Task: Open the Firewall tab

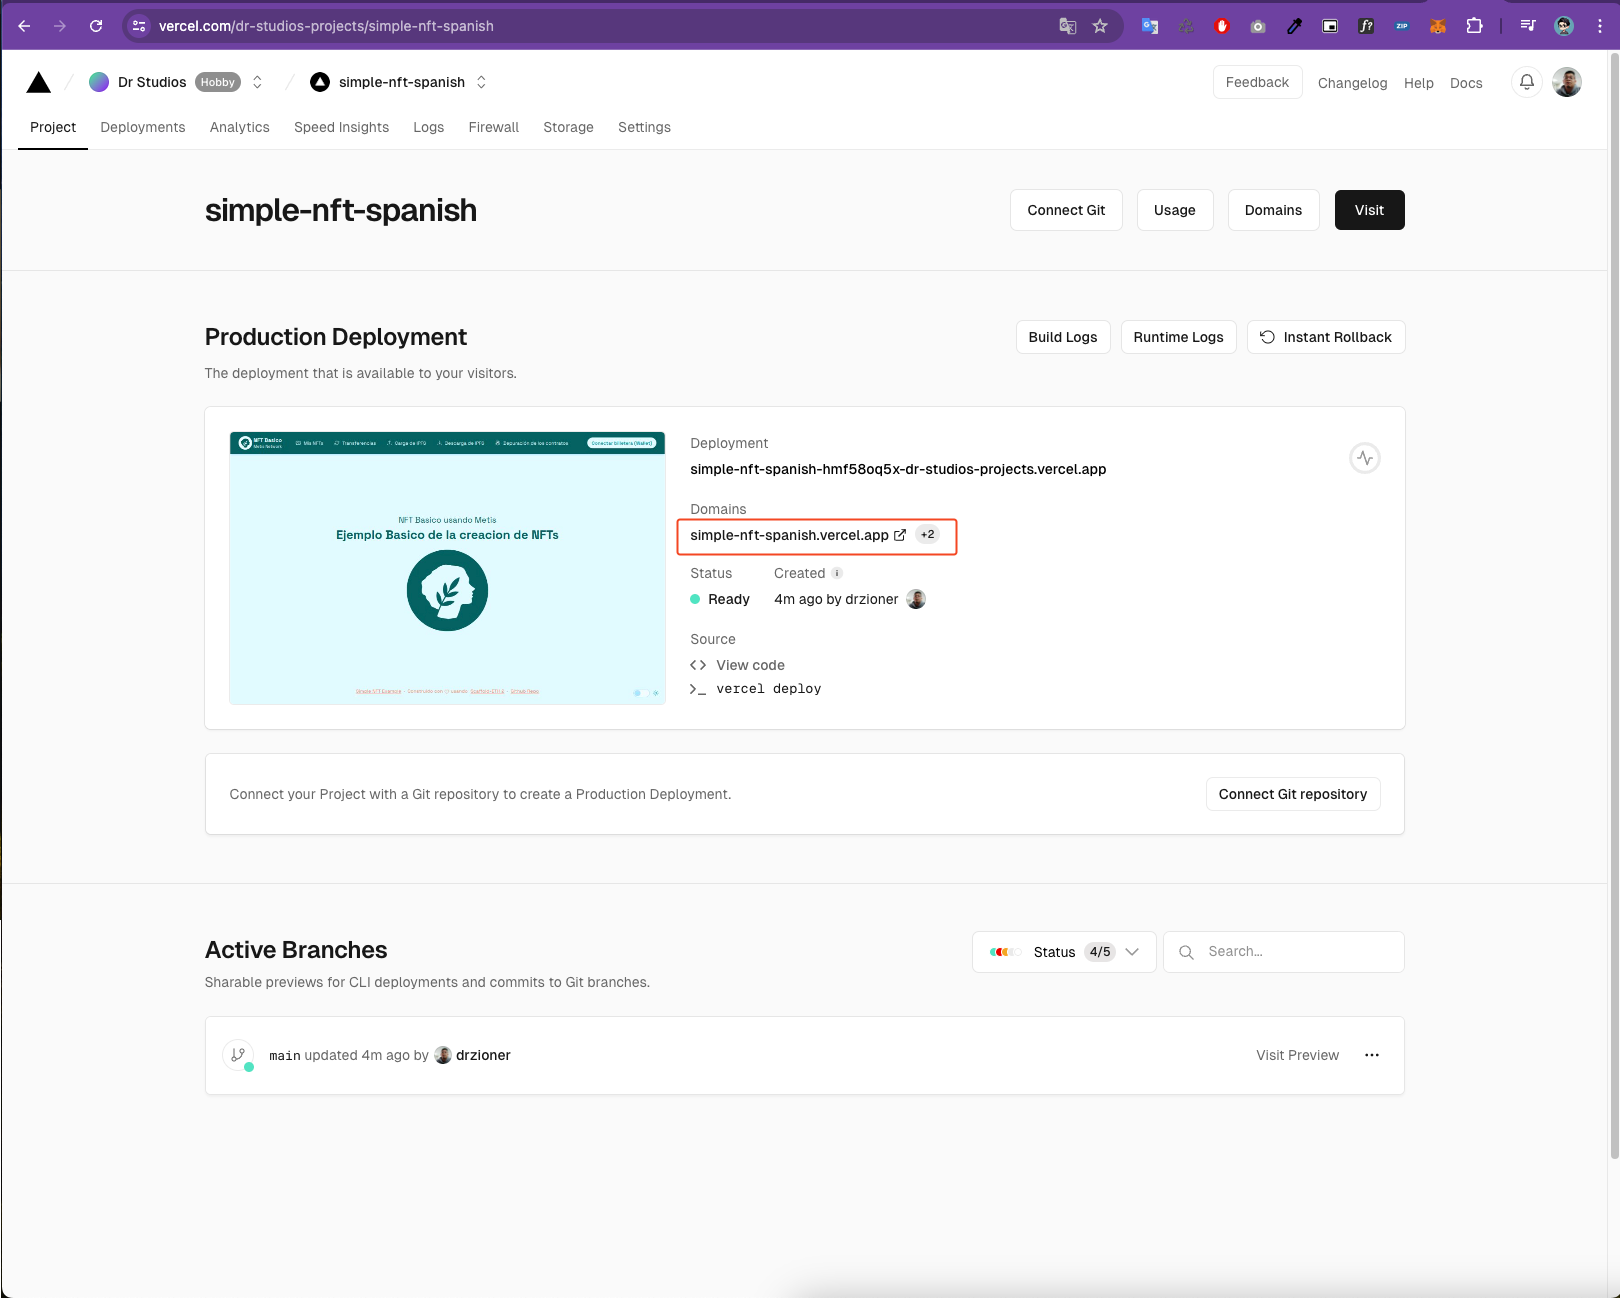Action: (494, 127)
